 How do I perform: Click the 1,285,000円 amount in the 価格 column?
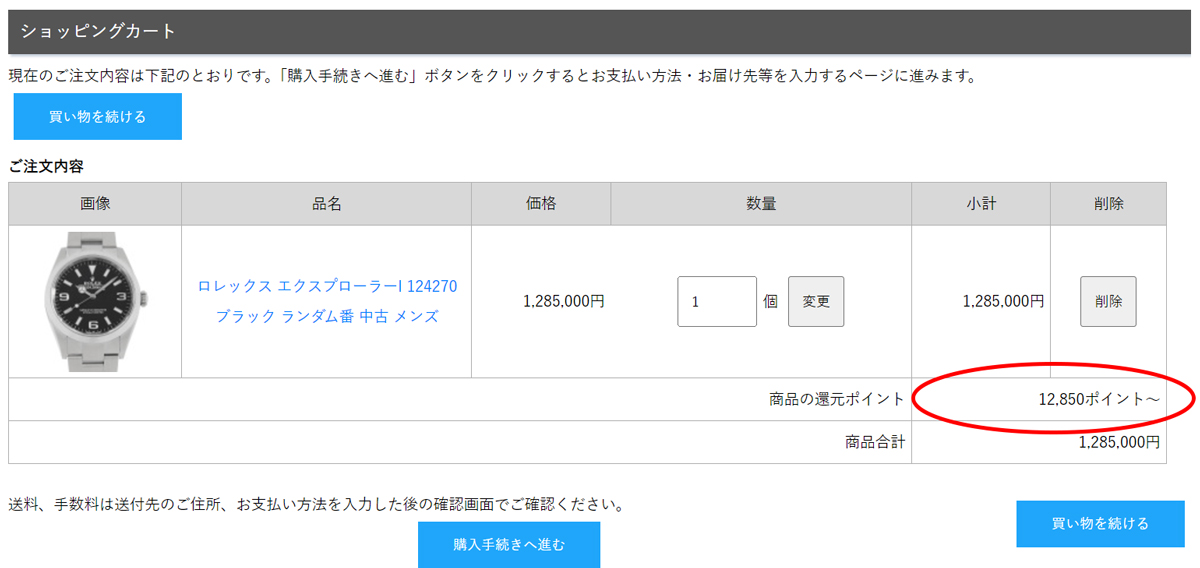pyautogui.click(x=563, y=301)
